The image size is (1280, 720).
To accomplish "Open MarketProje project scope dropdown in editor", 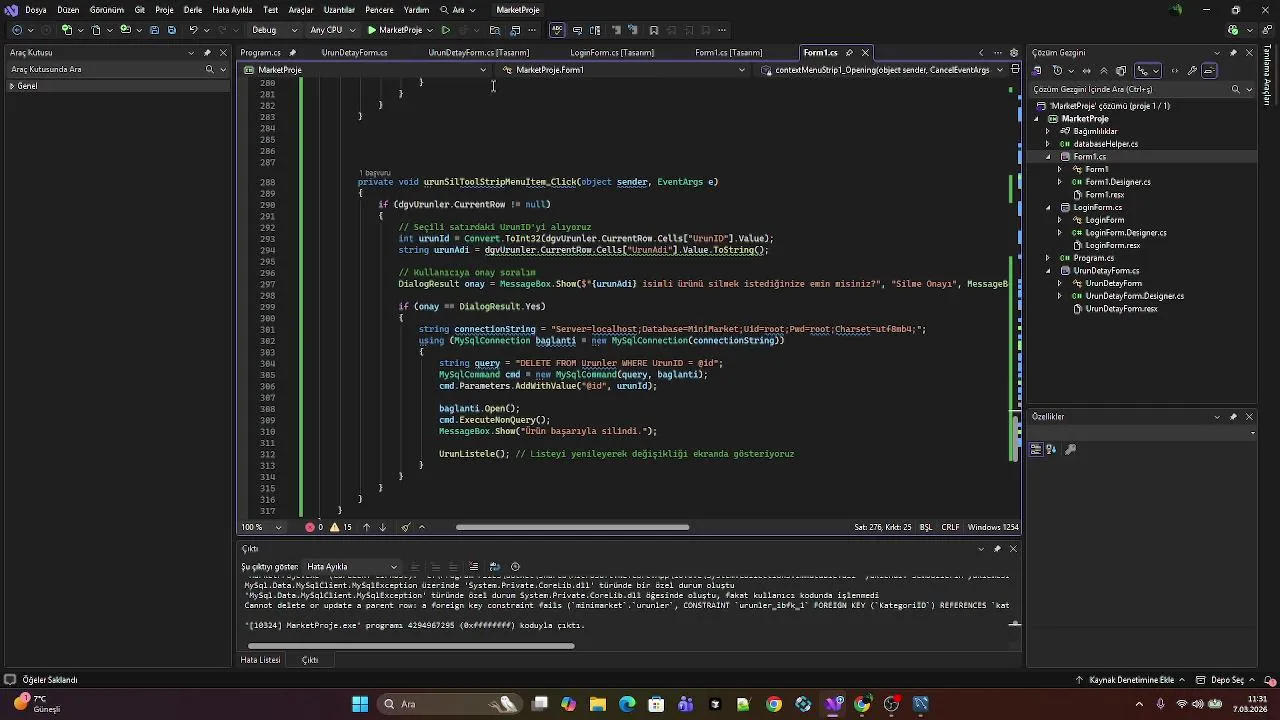I will (x=366, y=70).
